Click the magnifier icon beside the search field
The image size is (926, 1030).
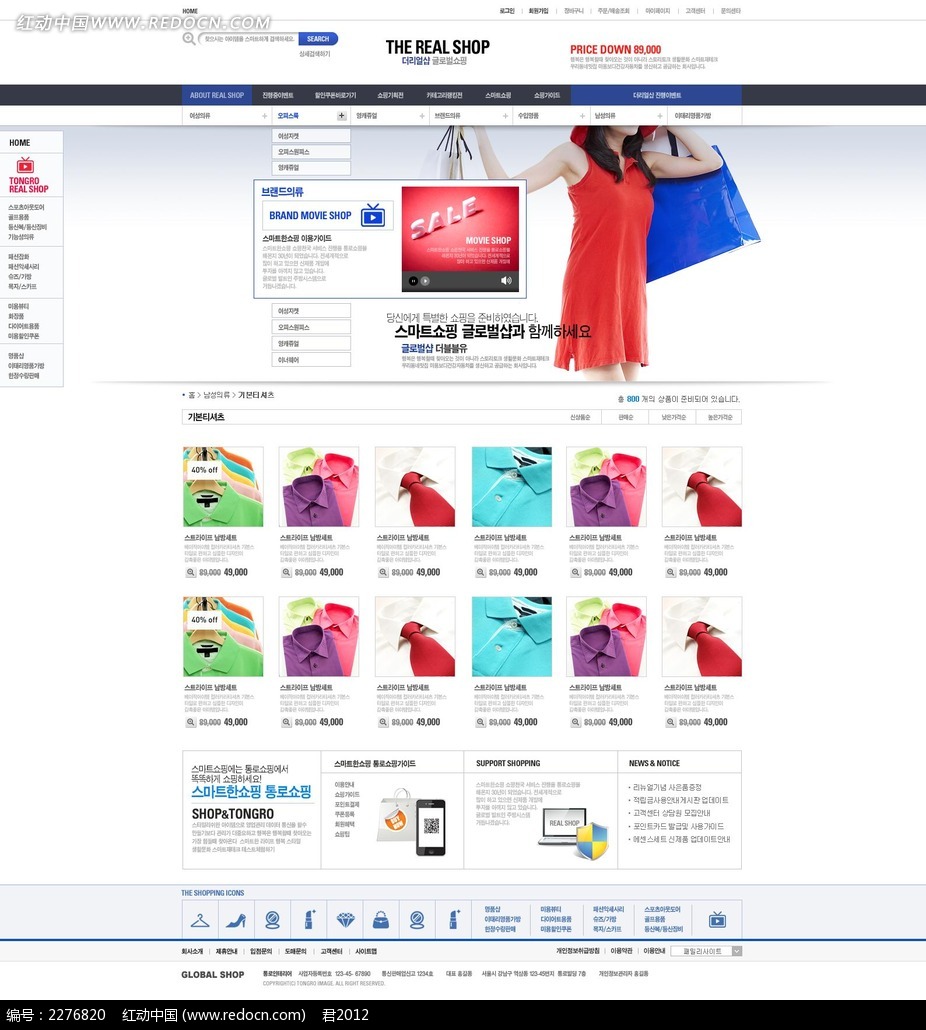(189, 39)
